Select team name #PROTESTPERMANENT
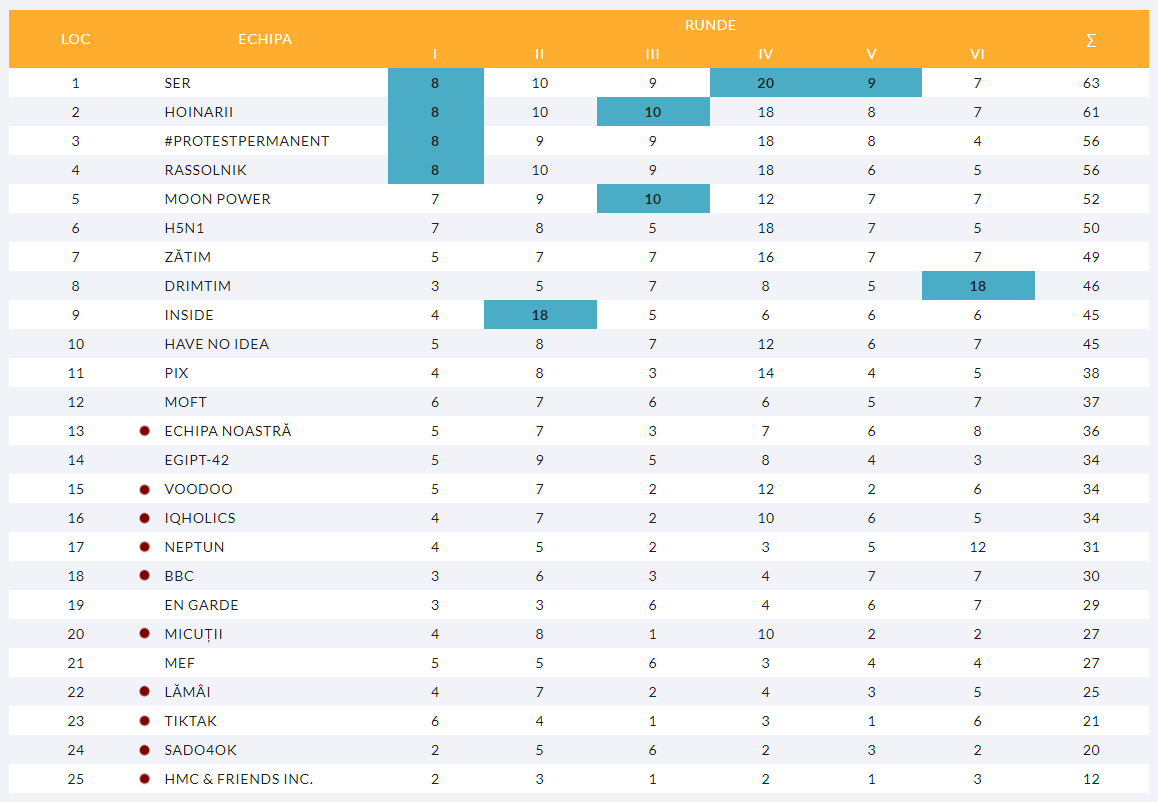The image size is (1158, 802). pyautogui.click(x=247, y=141)
